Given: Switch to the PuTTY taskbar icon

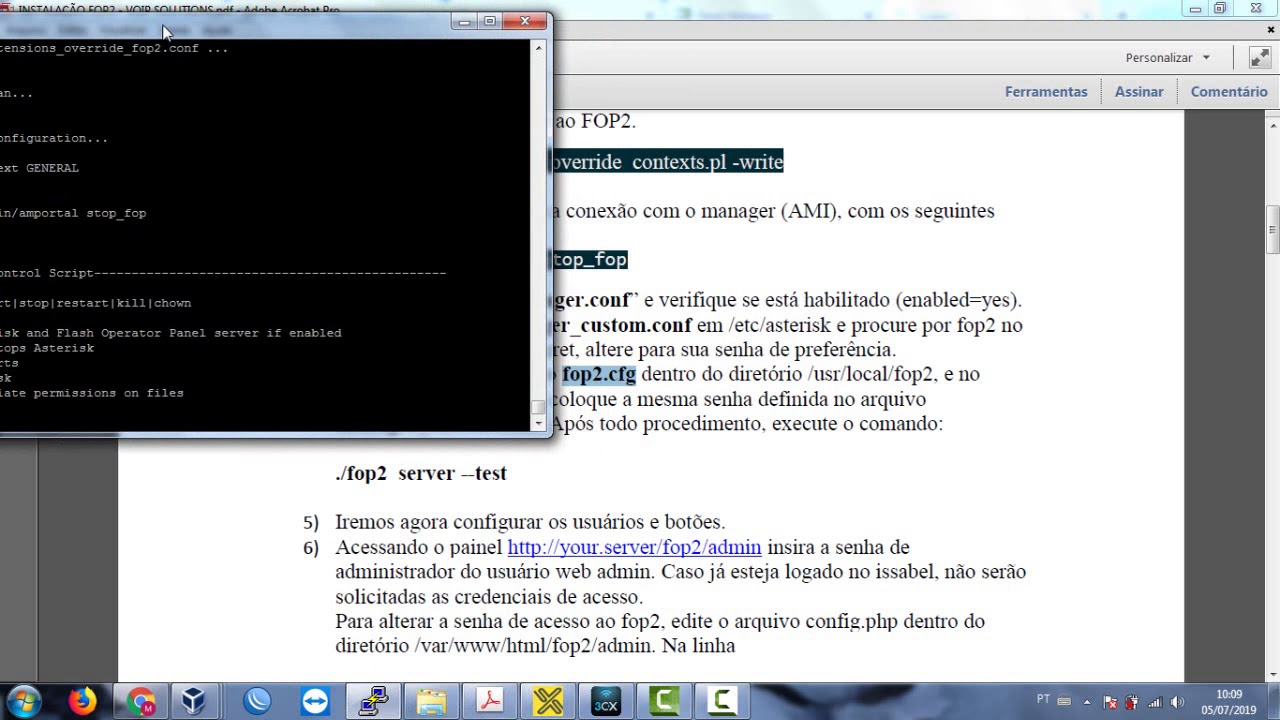Looking at the screenshot, I should click(373, 701).
